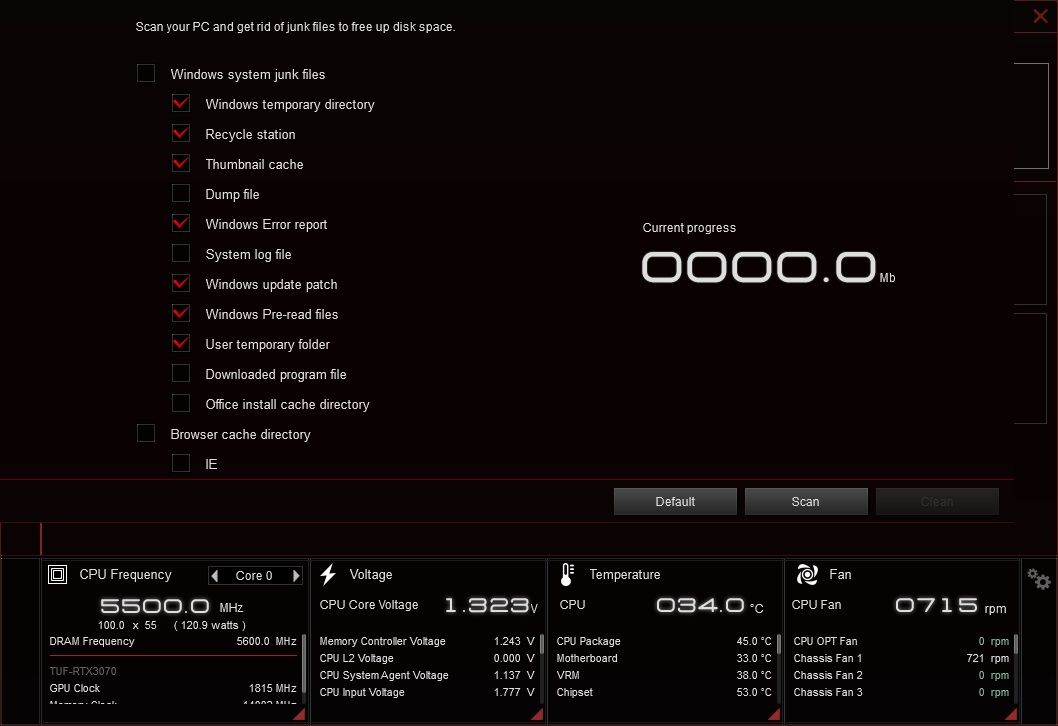Expand CPU Frequency panel red corner
Screen dimensions: 1058x726
tap(299, 714)
